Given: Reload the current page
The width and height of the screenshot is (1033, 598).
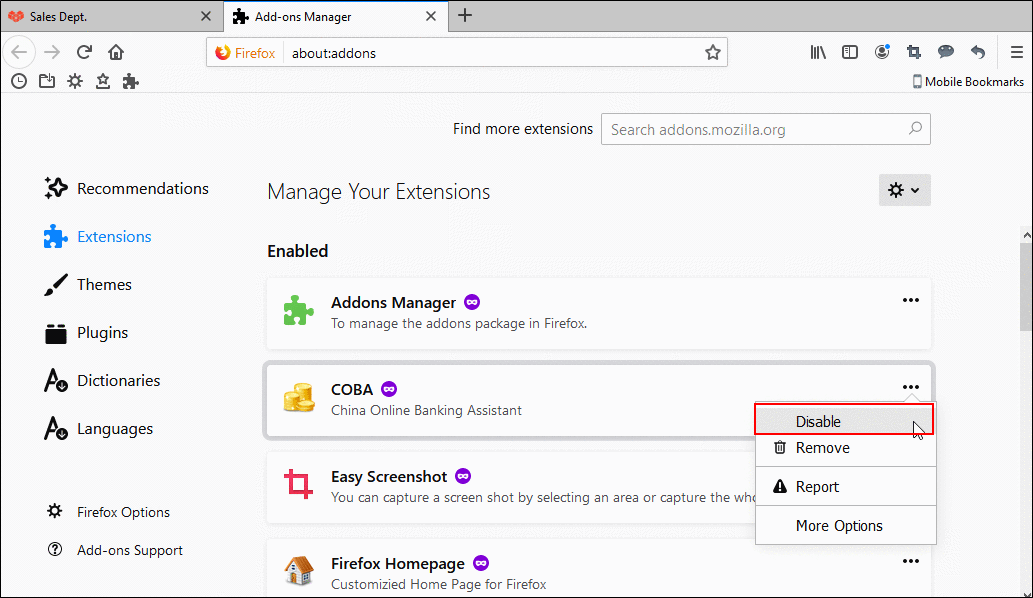Looking at the screenshot, I should (84, 52).
